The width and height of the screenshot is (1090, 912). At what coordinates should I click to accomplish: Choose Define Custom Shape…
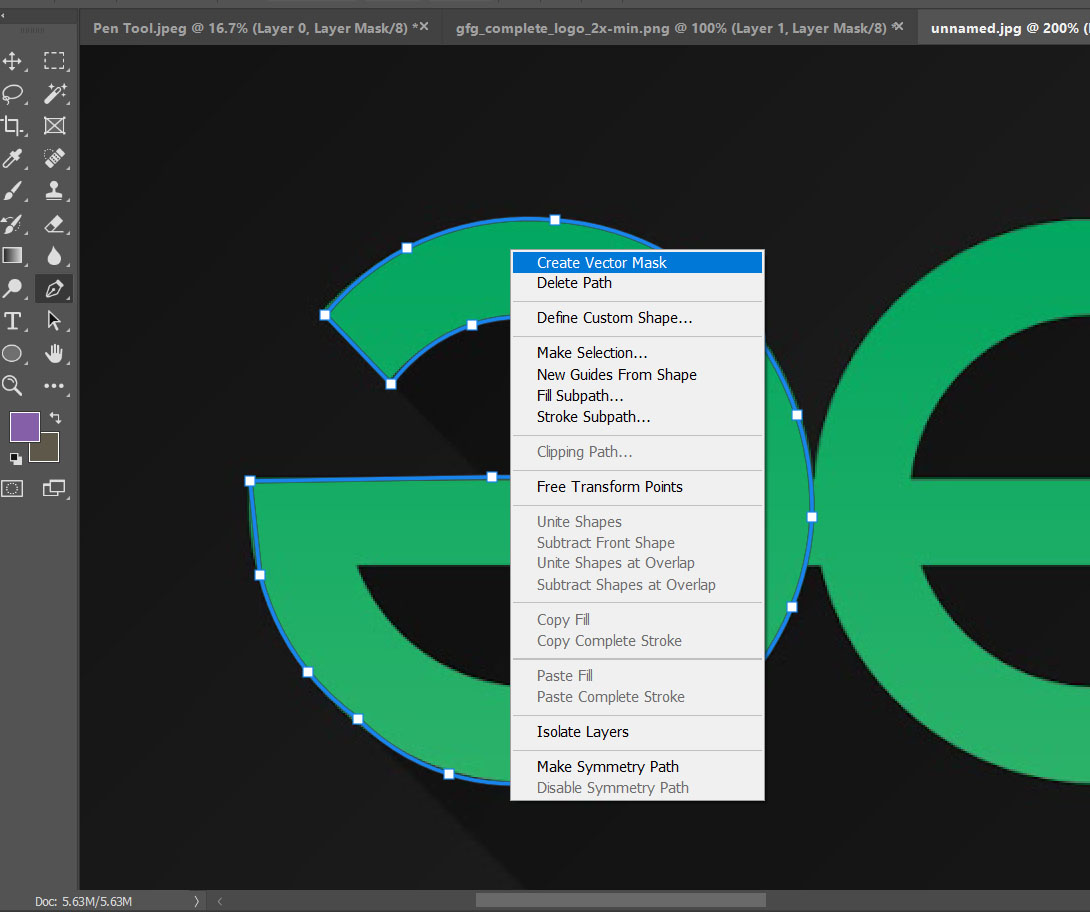(x=637, y=318)
